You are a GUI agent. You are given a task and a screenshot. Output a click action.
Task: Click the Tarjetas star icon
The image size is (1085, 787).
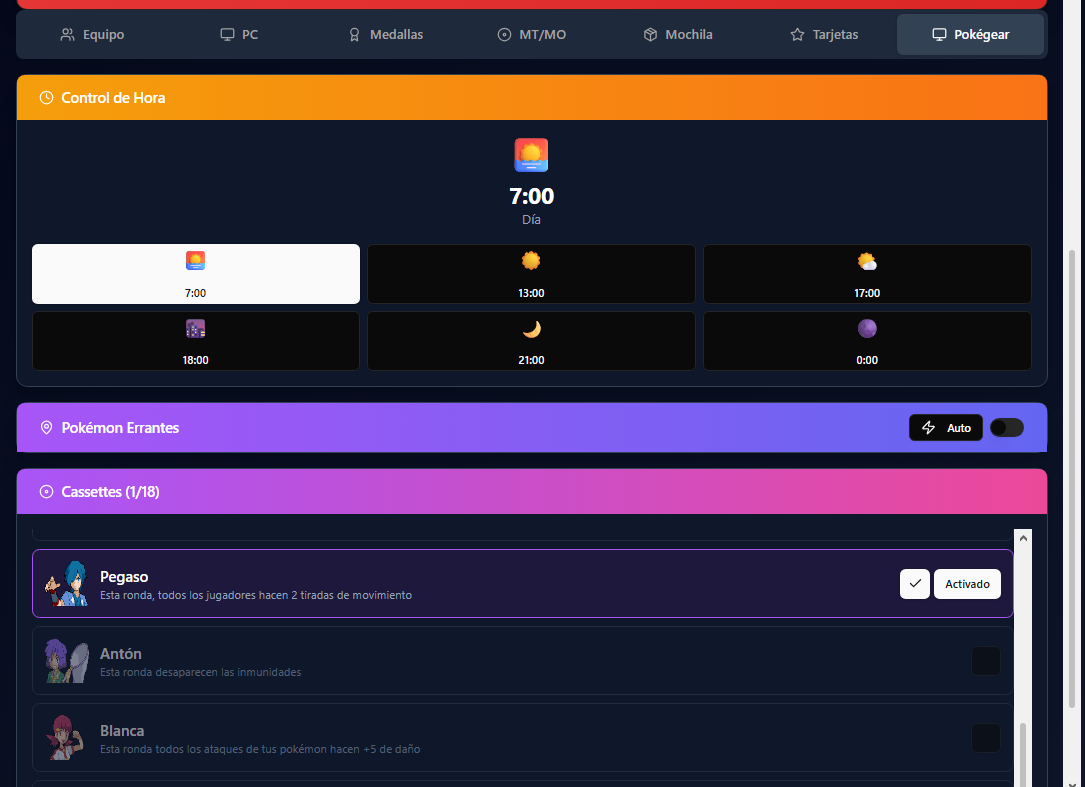(x=797, y=35)
